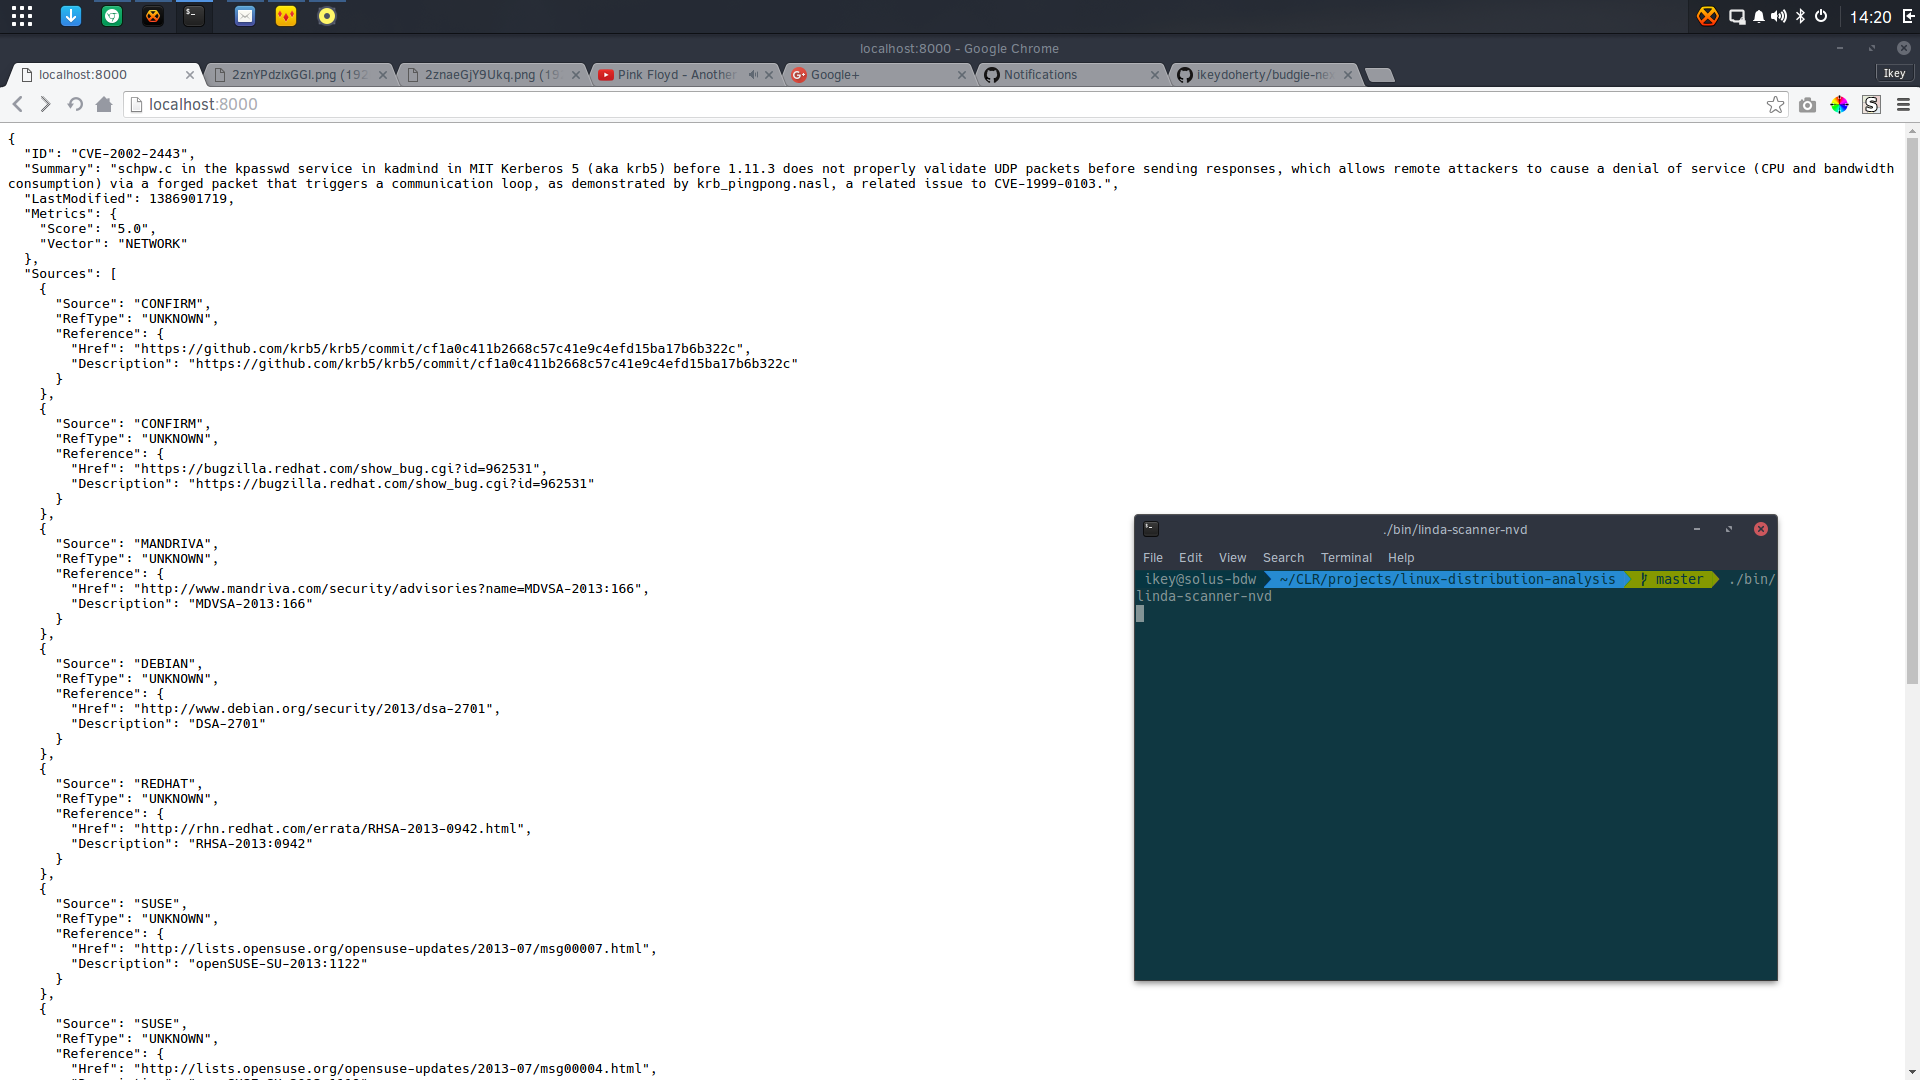Switch to the 2znYPdzlxGGl.png tab
The height and width of the screenshot is (1080, 1920).
298,75
